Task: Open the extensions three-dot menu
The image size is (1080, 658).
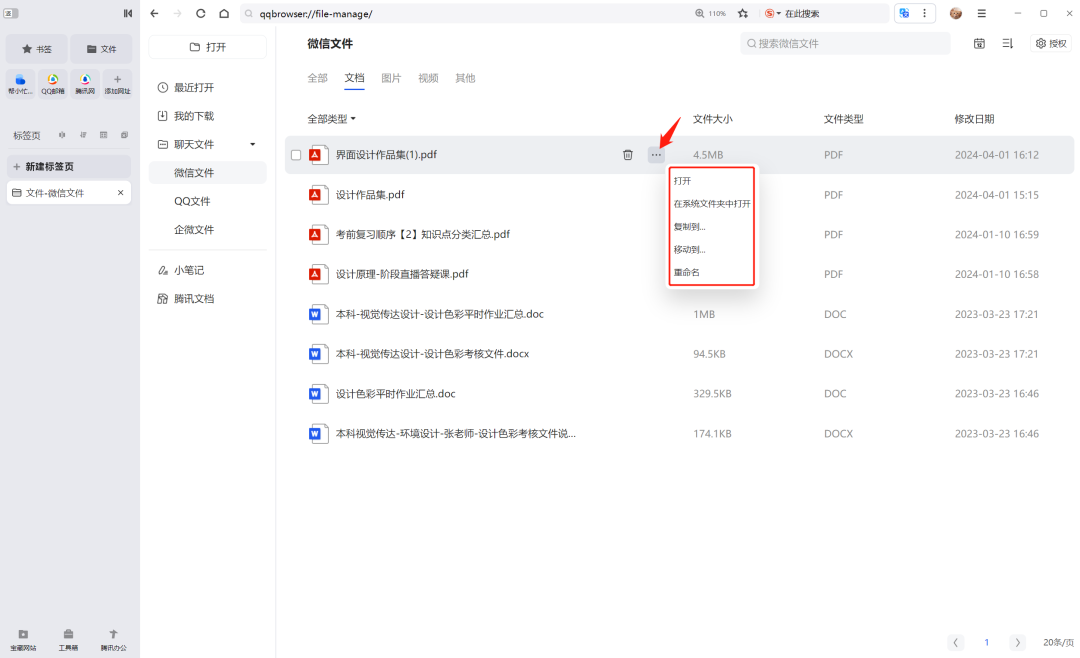Action: click(924, 13)
